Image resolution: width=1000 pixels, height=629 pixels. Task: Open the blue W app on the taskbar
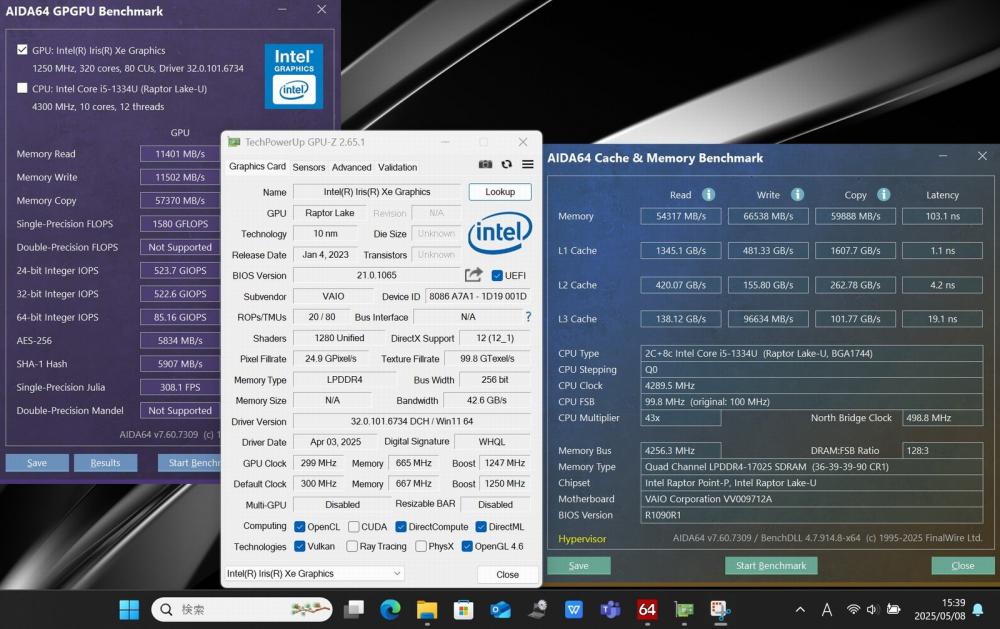pyautogui.click(x=574, y=610)
